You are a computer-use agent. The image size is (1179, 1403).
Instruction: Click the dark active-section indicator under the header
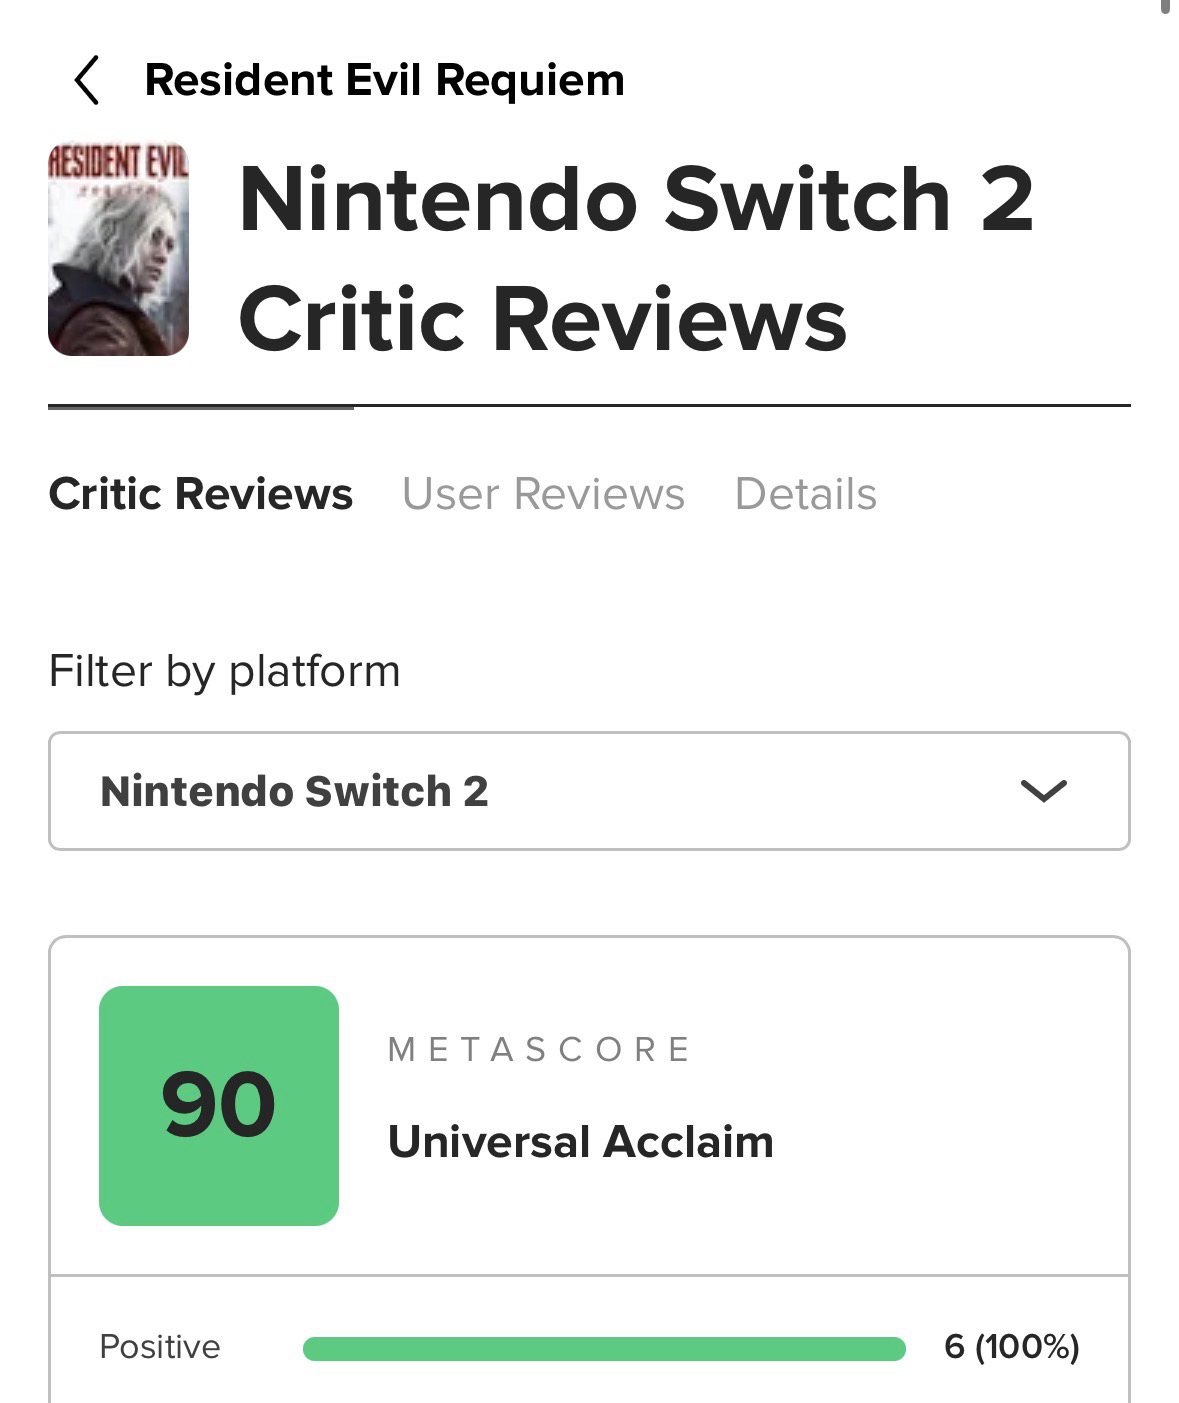[200, 407]
